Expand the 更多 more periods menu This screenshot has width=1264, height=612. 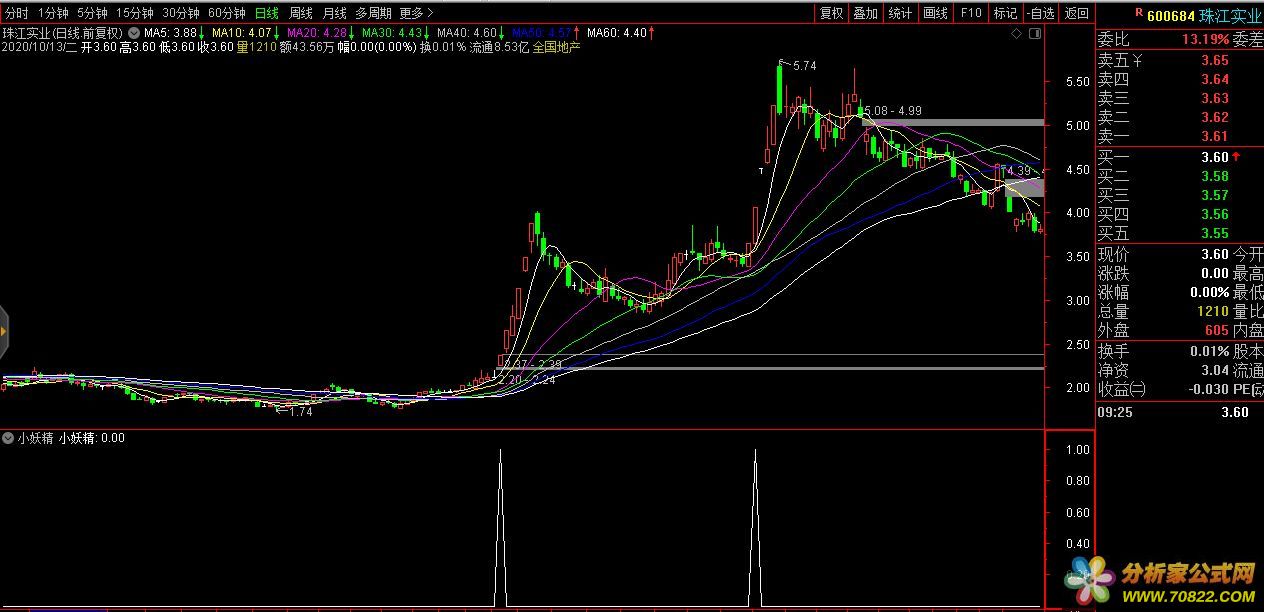click(416, 13)
